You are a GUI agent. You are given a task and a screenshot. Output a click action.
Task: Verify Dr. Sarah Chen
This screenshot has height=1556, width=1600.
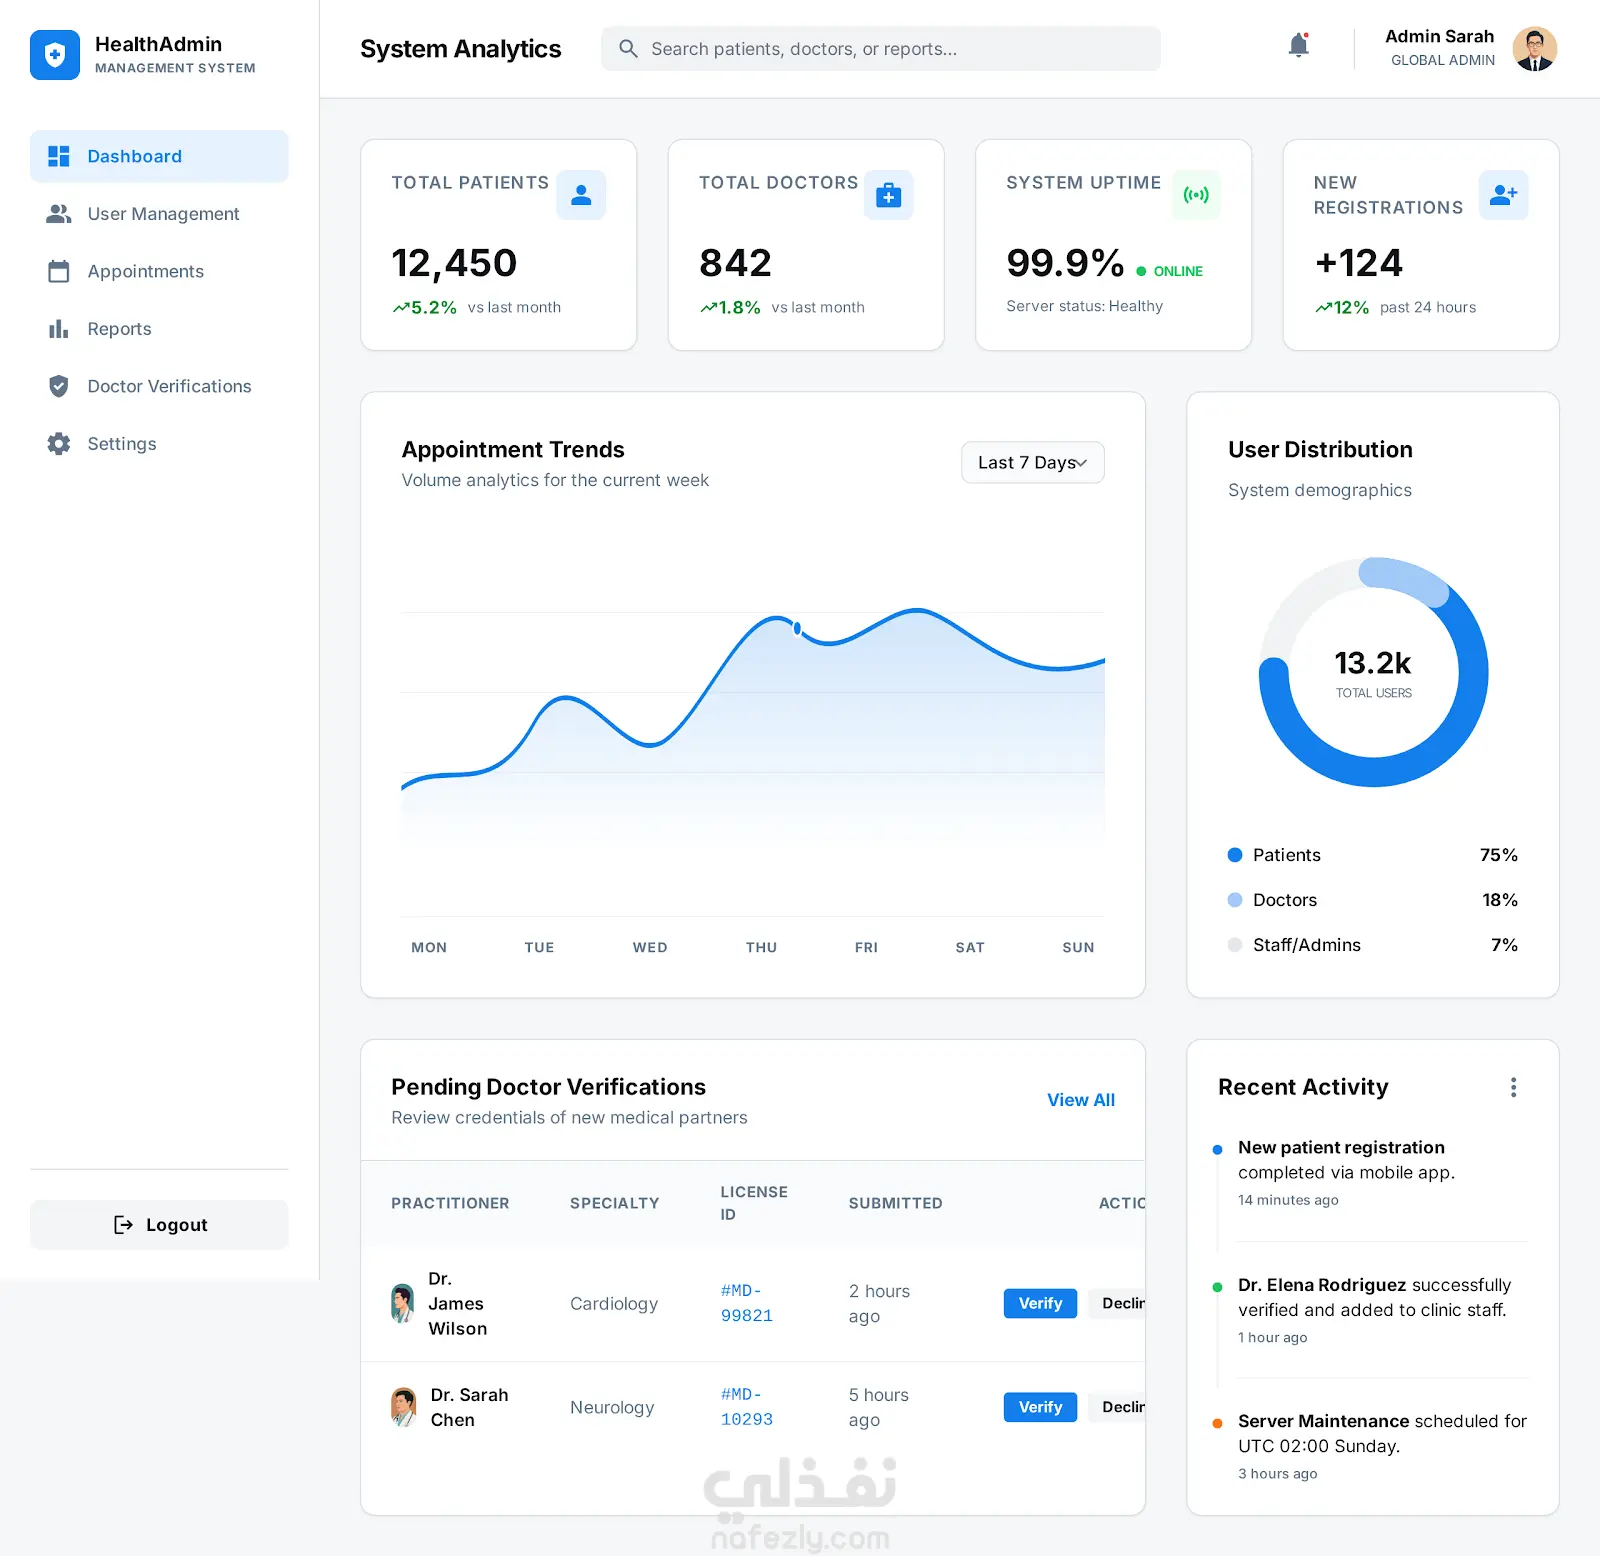(1040, 1407)
